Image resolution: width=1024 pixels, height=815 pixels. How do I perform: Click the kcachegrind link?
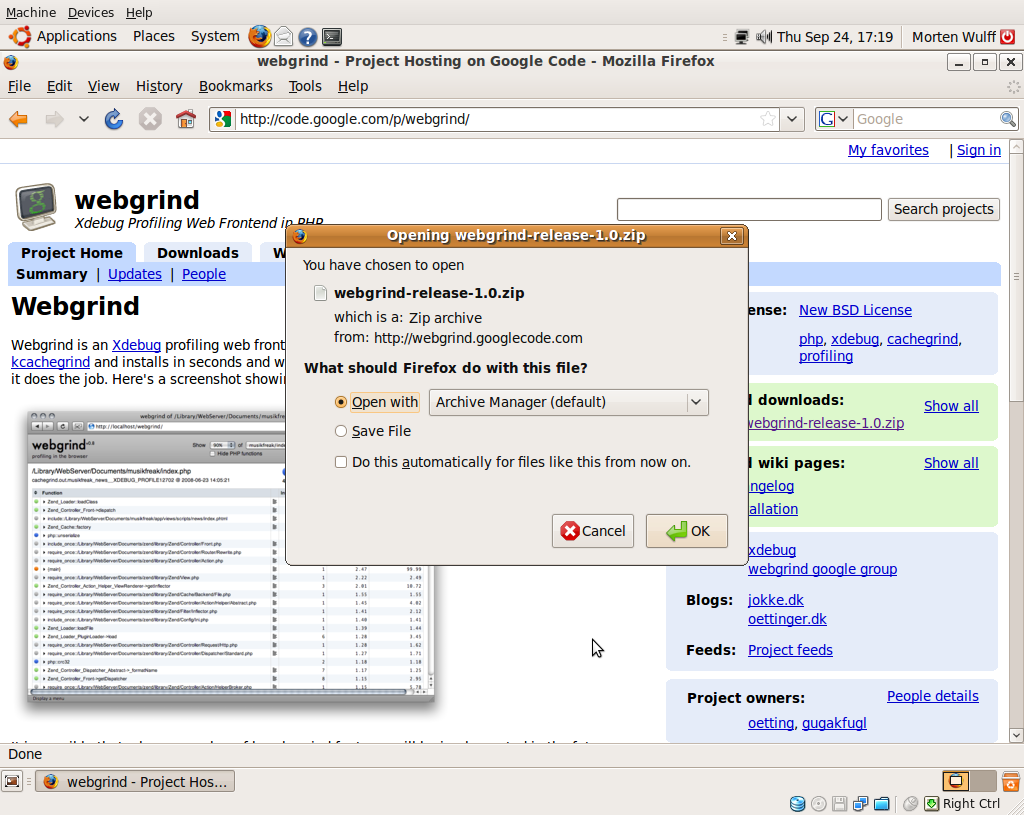[50, 362]
